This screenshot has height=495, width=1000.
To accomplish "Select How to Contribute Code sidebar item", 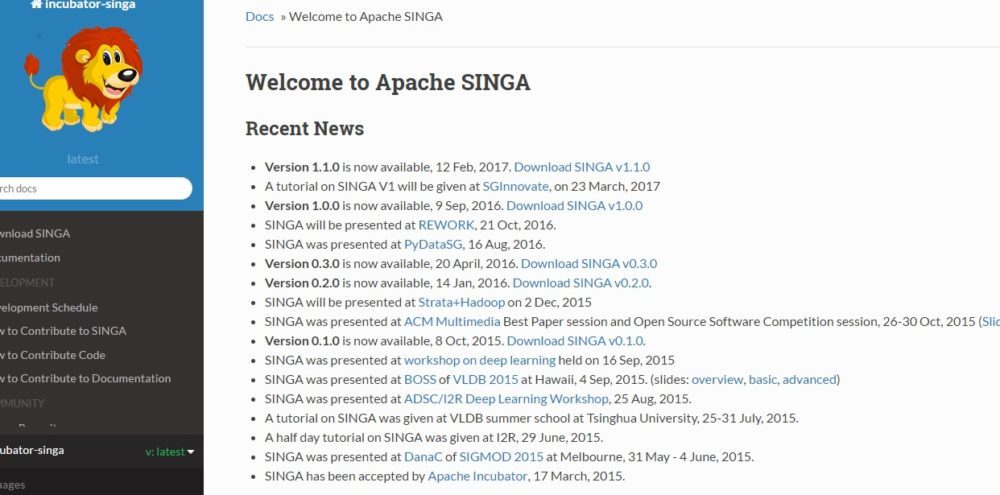I will 52,355.
